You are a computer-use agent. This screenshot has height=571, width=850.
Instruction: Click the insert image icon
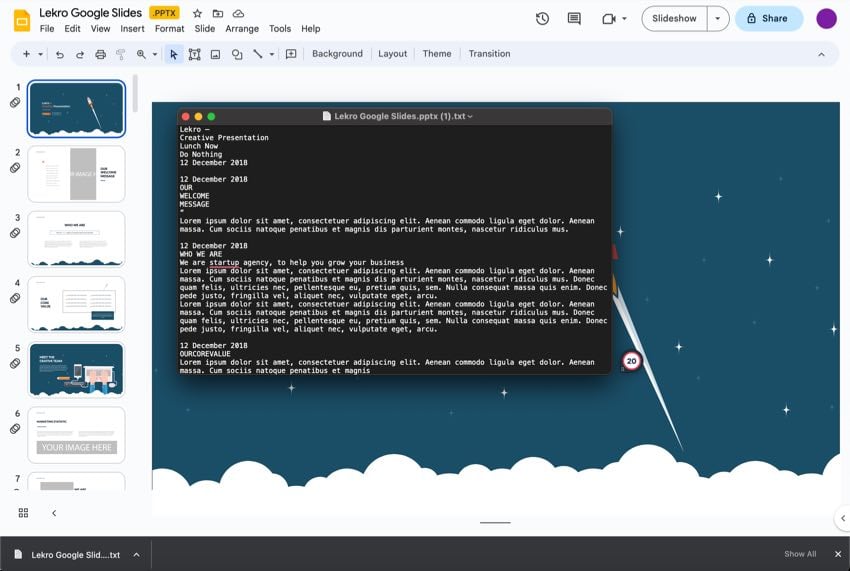215,54
